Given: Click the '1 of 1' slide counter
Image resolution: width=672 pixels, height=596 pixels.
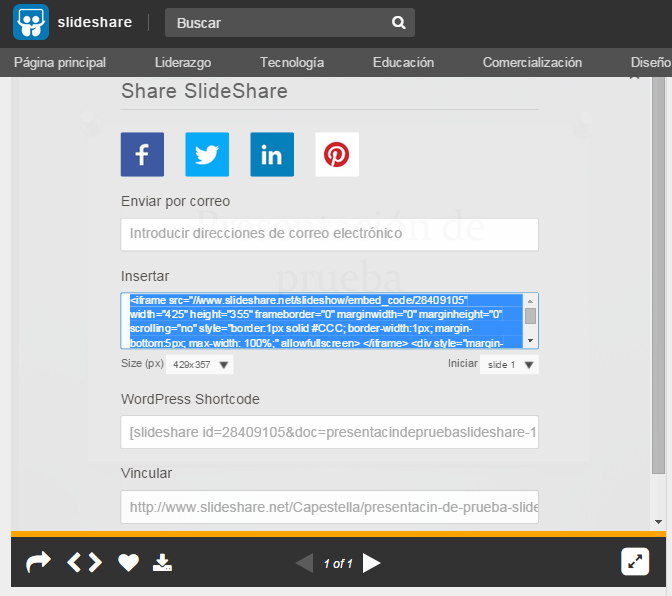Looking at the screenshot, I should pos(338,563).
